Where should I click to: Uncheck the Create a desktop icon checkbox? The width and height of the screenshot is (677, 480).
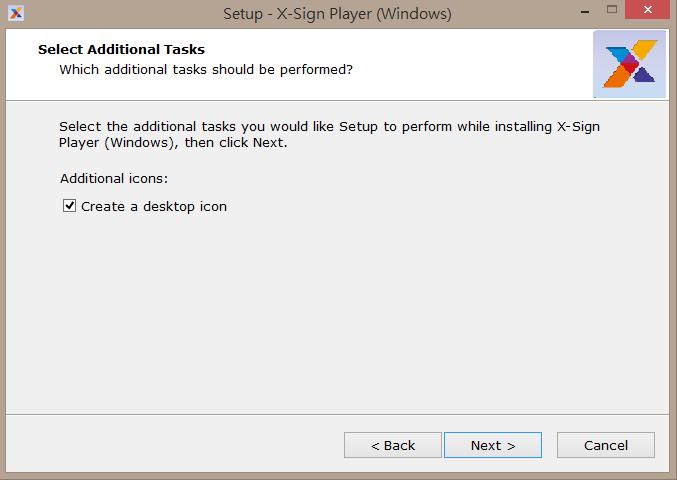pos(70,206)
